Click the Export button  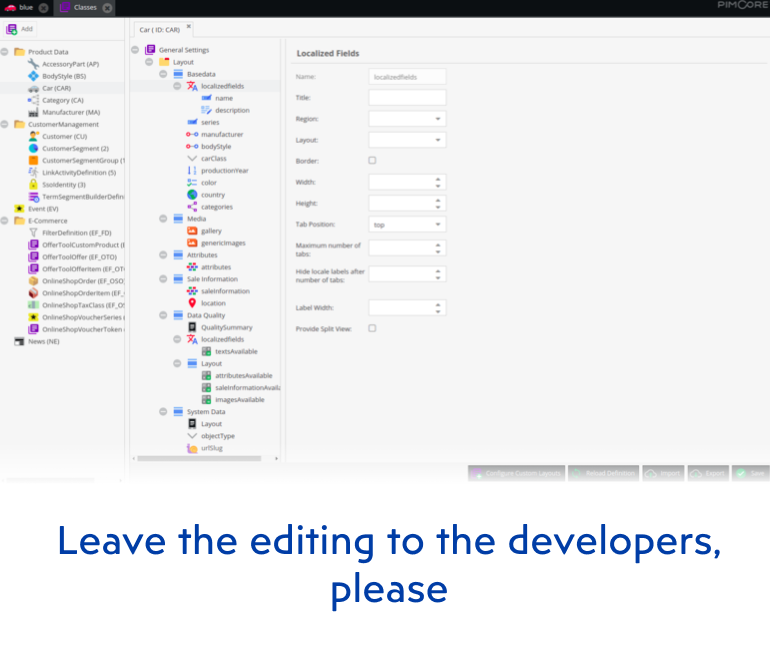[708, 473]
